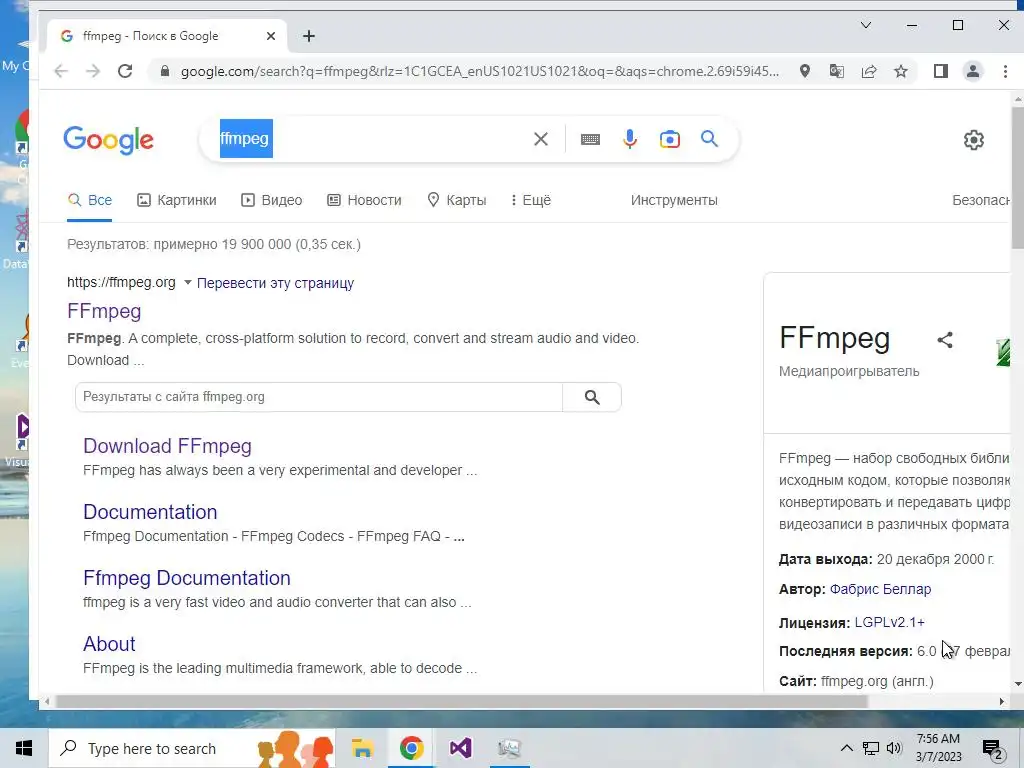Open Фабрис Беллар author link
This screenshot has height=768, width=1024.
[x=880, y=589]
